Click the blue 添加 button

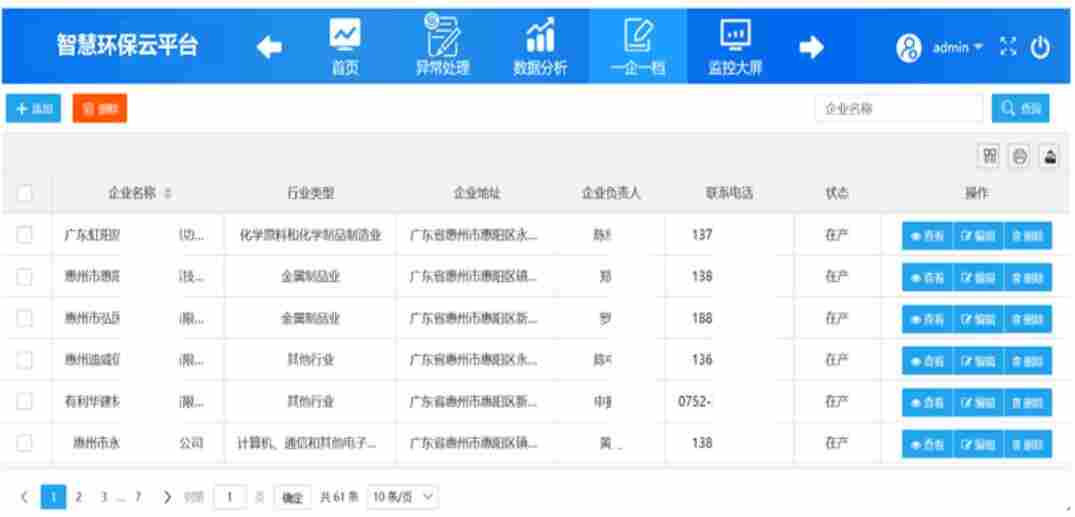pos(34,108)
